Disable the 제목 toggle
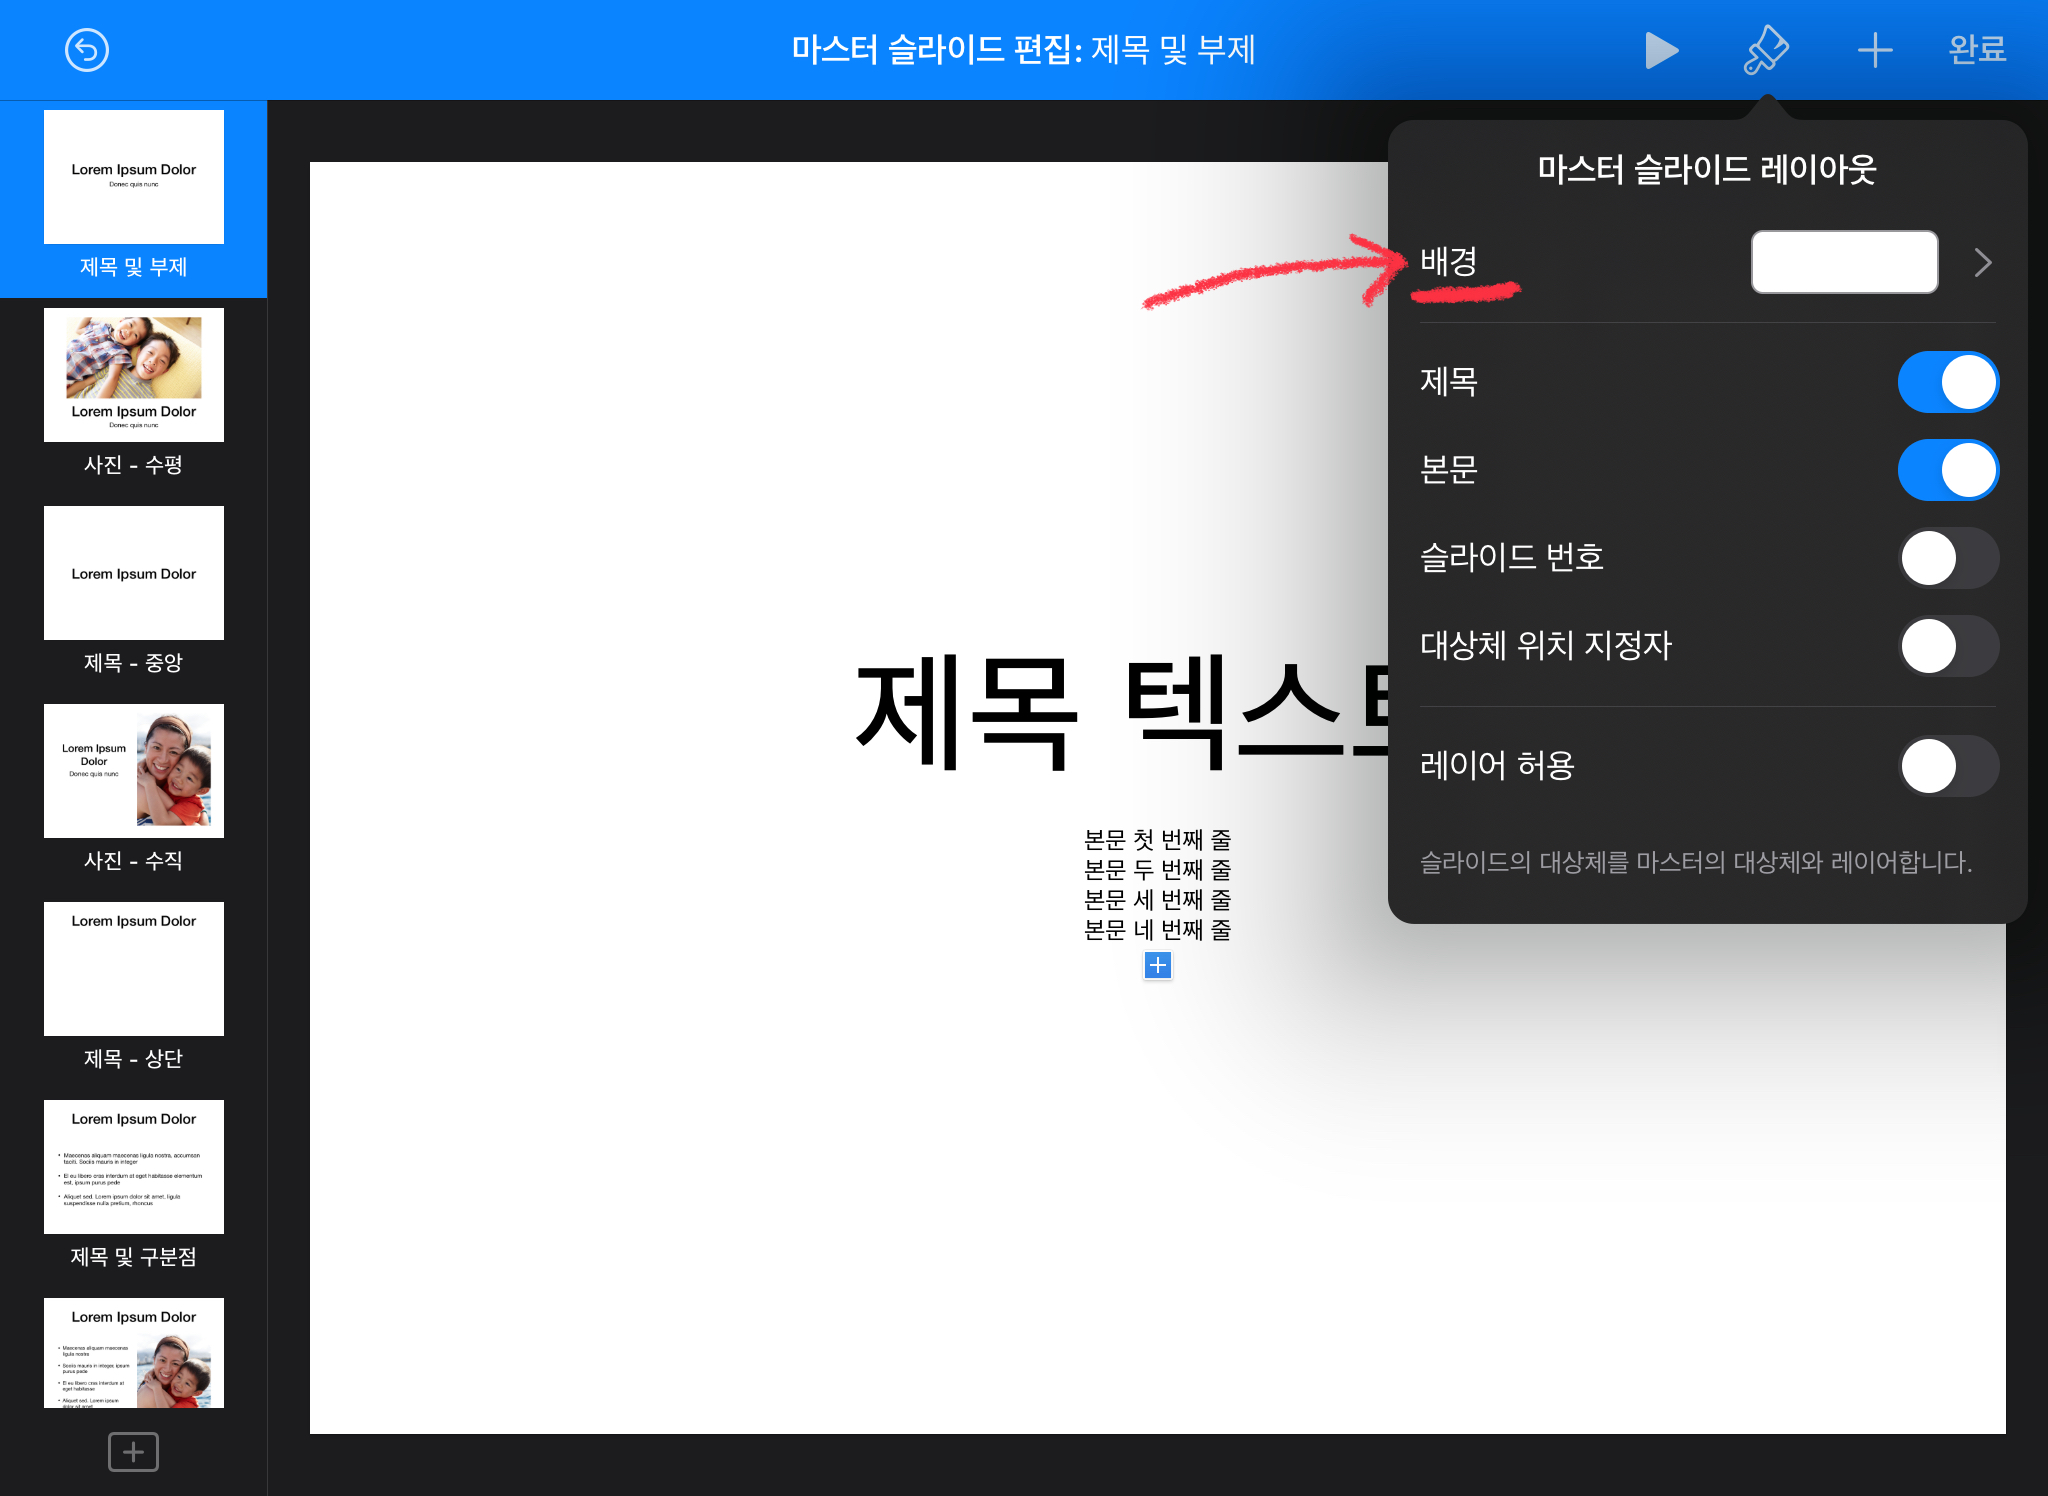 (1947, 382)
